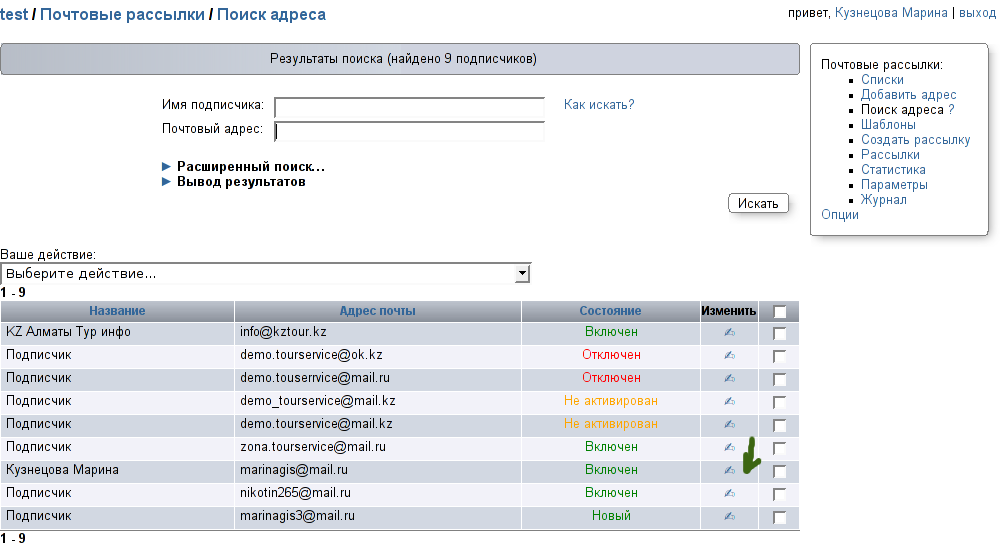Click 'test' breadcrumb link
Image resolution: width=1001 pixels, height=548 pixels.
click(14, 15)
